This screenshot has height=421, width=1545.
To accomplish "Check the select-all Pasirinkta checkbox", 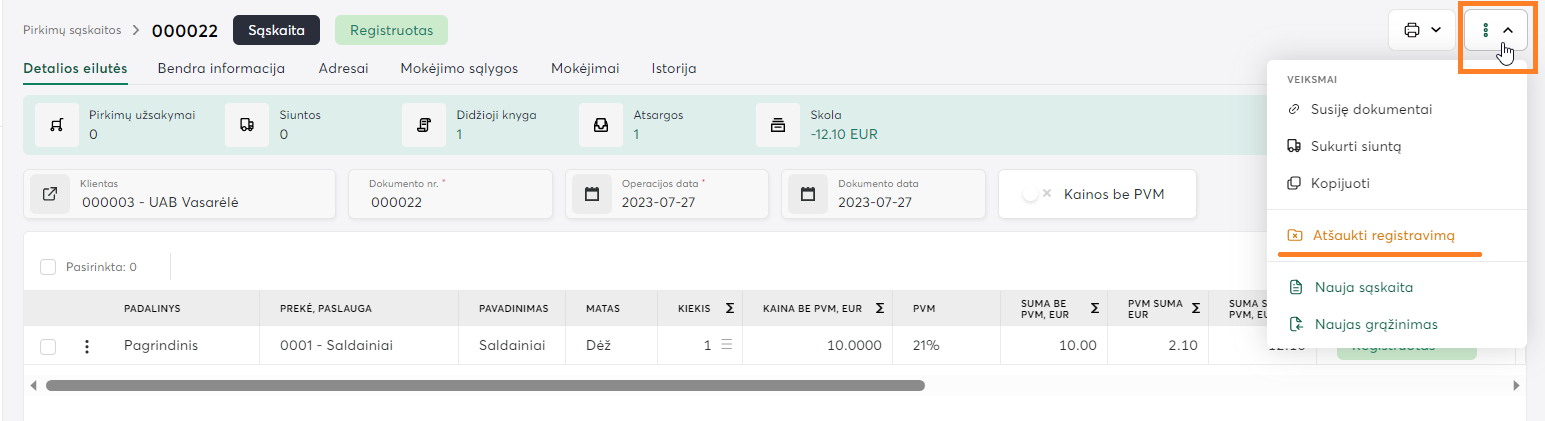I will [x=48, y=267].
